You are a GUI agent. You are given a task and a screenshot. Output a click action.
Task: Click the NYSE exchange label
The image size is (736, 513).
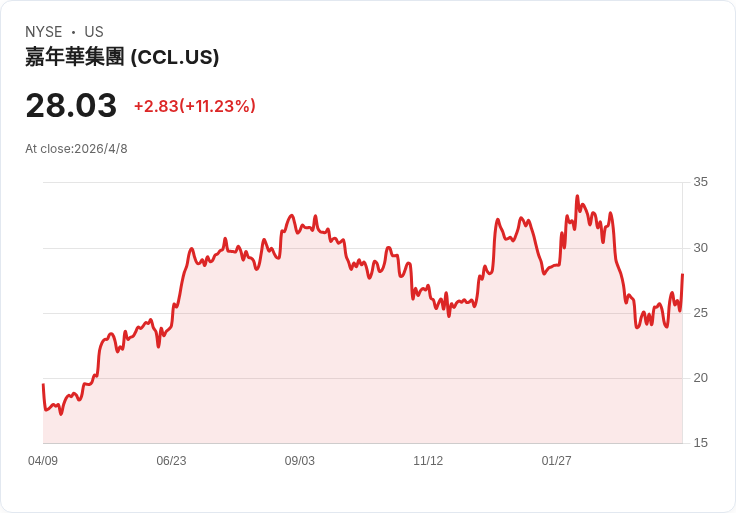click(44, 32)
